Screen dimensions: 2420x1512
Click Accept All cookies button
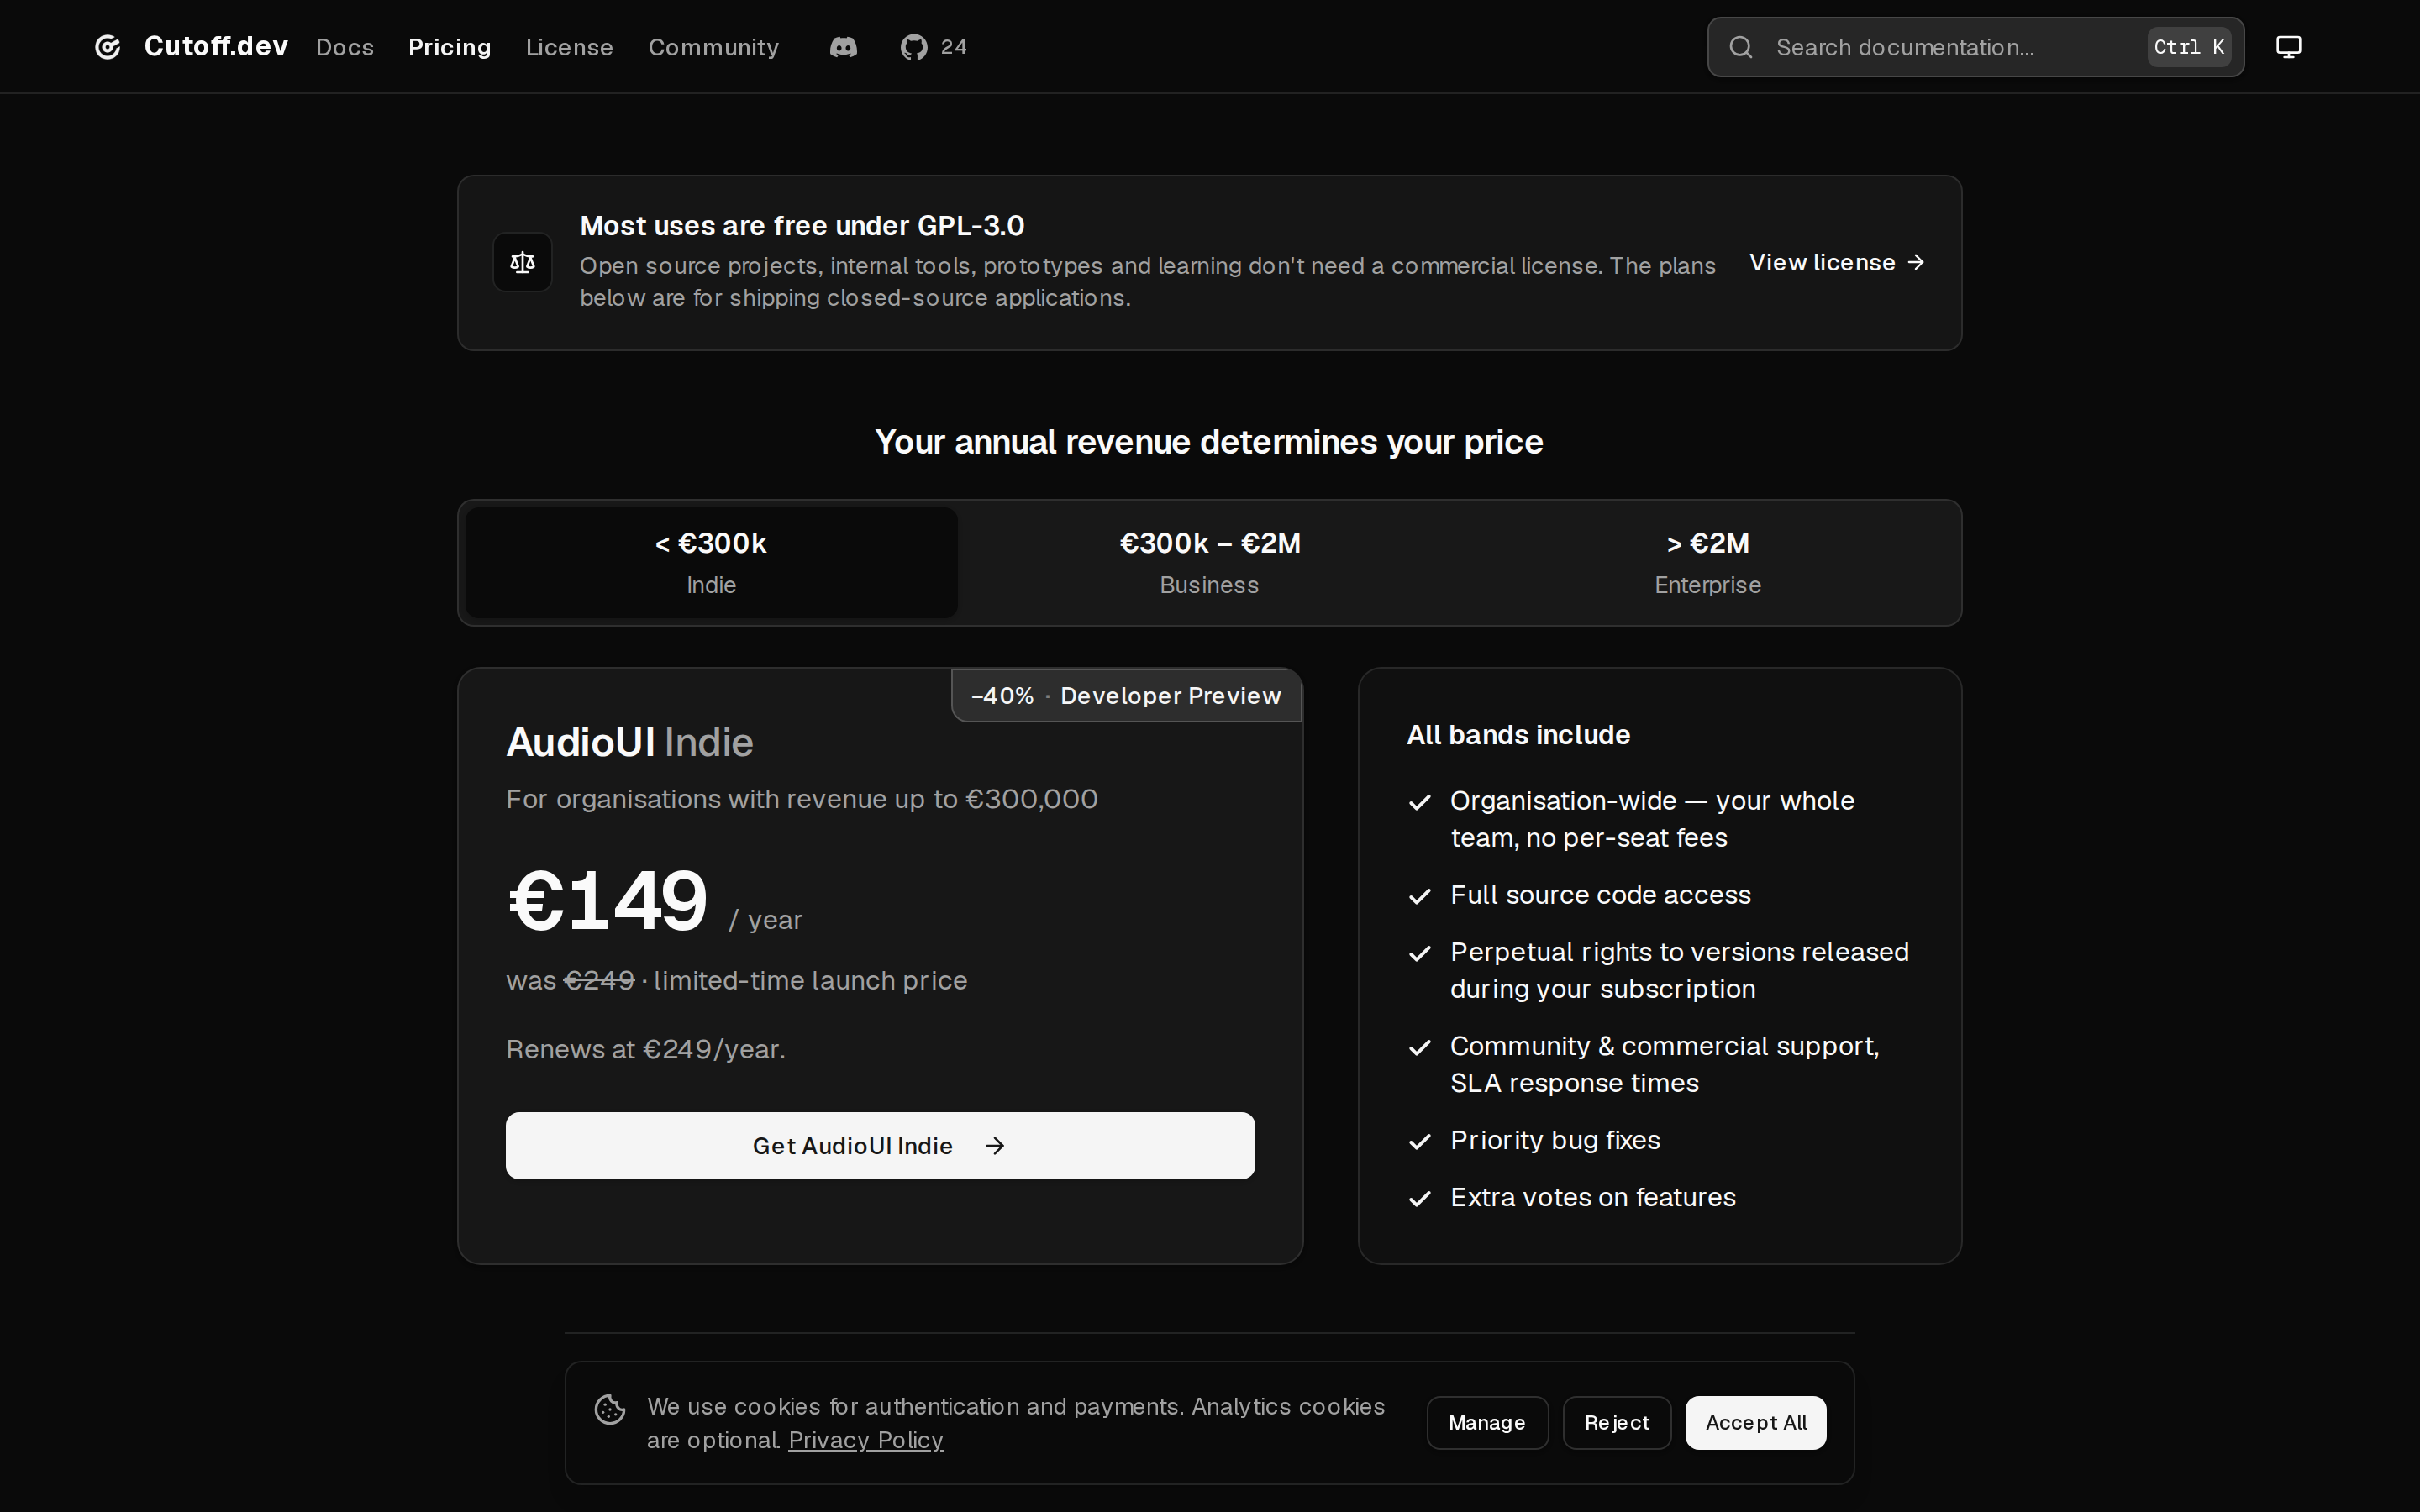pyautogui.click(x=1756, y=1423)
